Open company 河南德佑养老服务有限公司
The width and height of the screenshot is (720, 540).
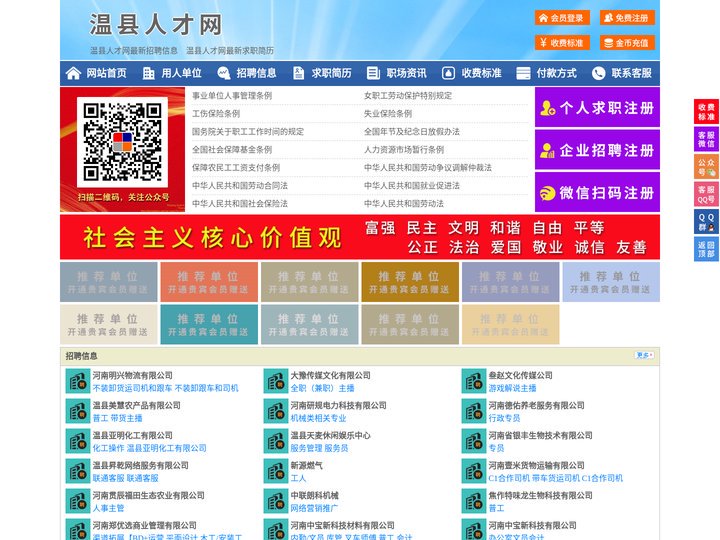pos(536,405)
